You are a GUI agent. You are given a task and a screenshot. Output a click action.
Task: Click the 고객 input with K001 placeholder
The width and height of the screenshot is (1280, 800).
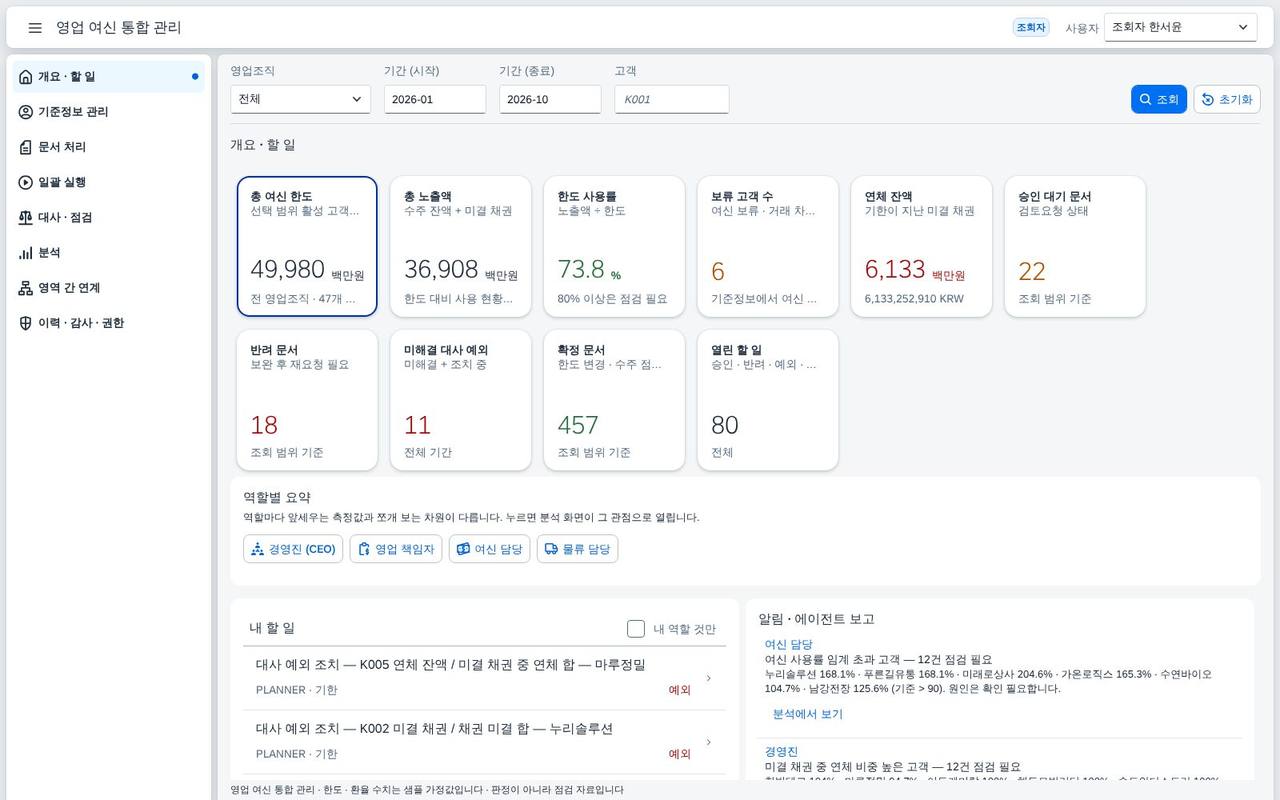pos(672,99)
